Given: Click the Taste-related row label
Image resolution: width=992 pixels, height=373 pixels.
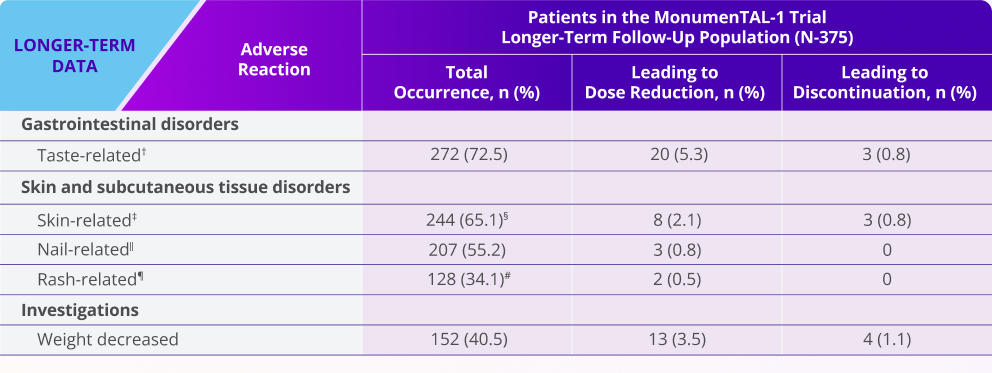Looking at the screenshot, I should 92,156.
